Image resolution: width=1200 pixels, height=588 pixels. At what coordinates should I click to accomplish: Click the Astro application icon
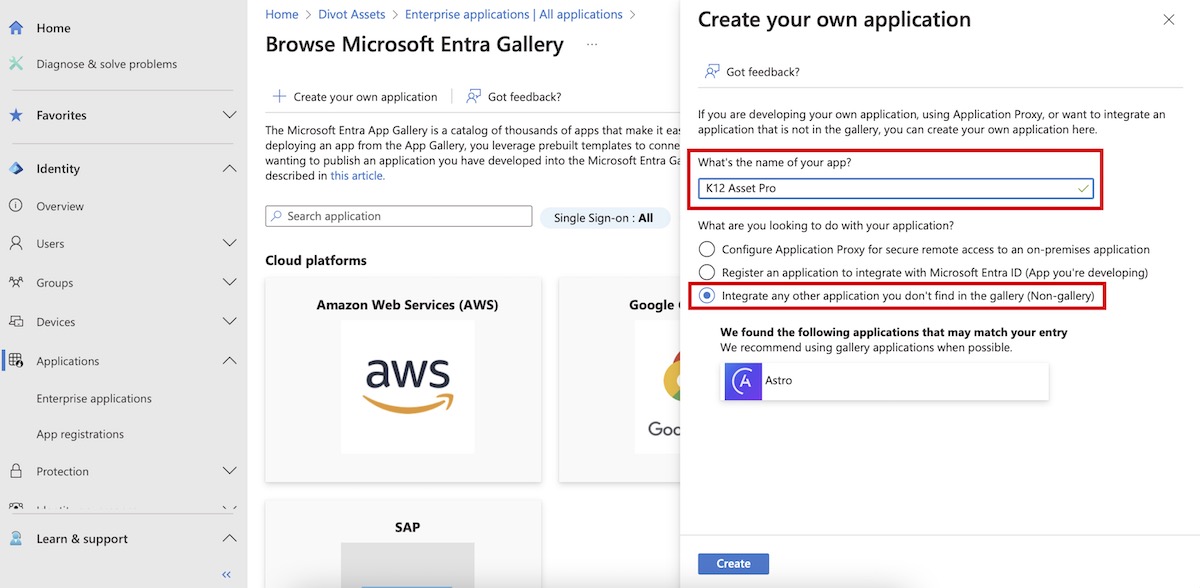[x=743, y=381]
